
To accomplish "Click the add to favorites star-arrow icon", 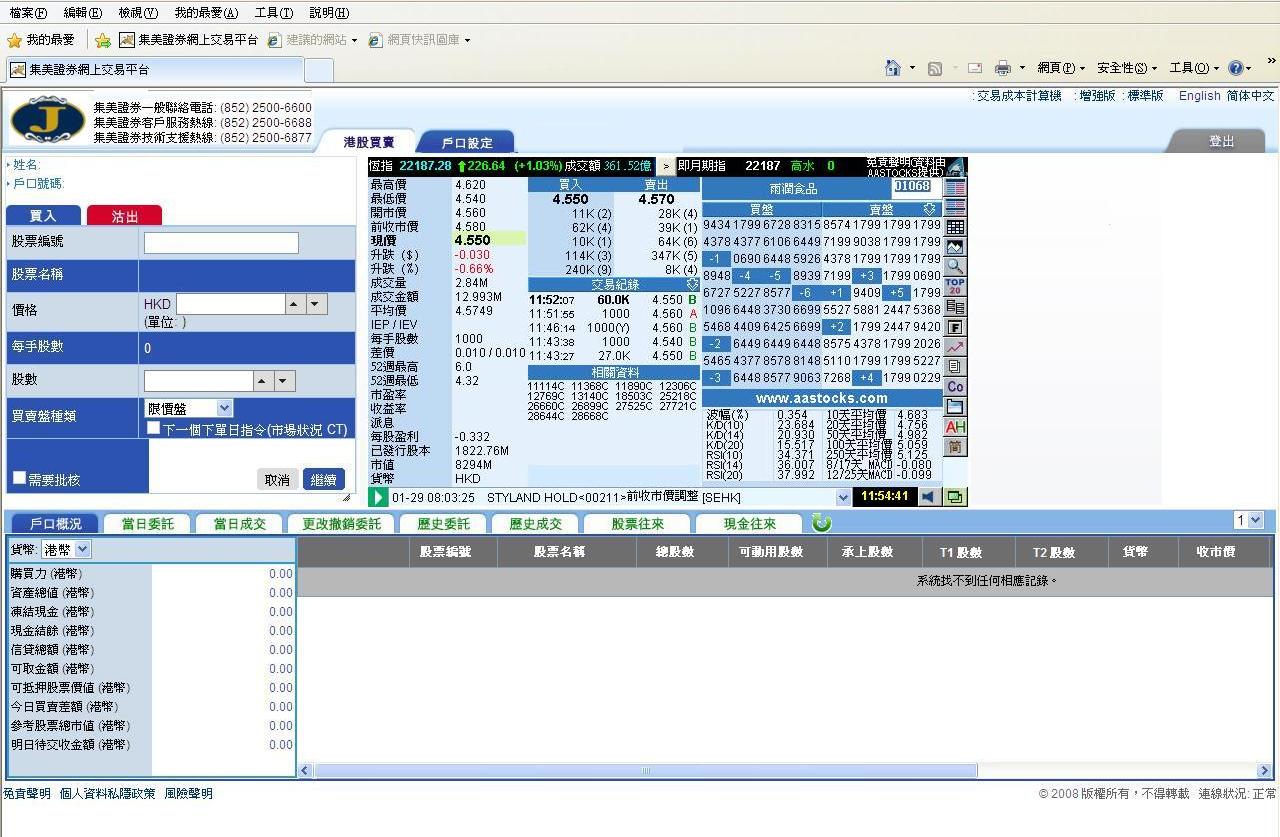I will 103,40.
